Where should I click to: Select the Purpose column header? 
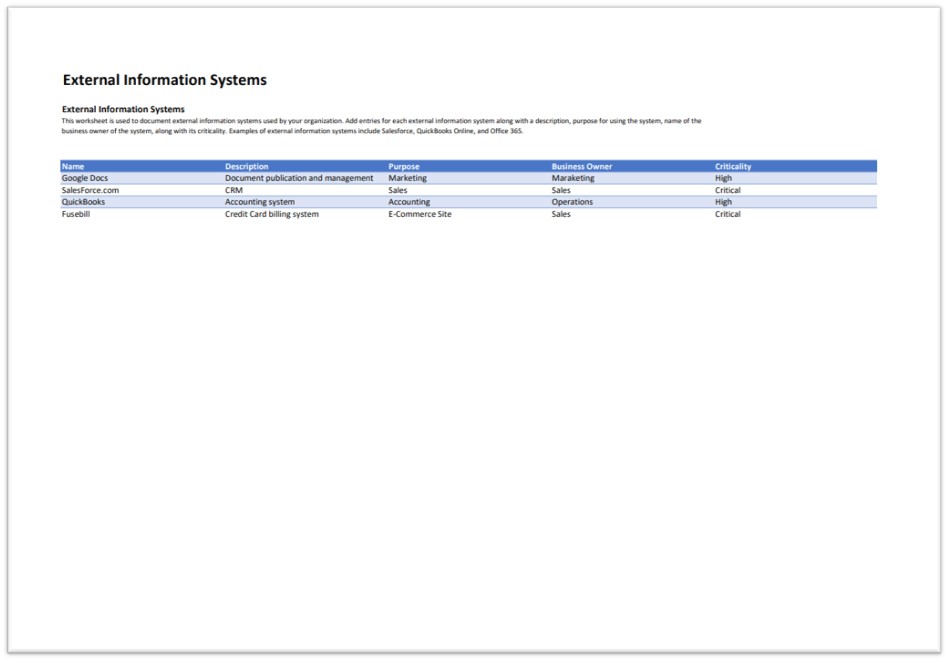click(x=404, y=166)
